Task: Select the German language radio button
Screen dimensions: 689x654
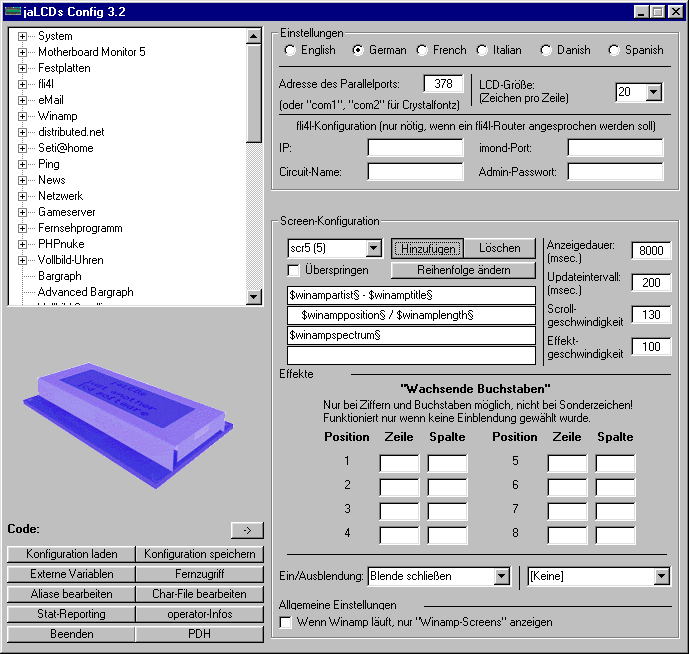Action: [x=358, y=50]
